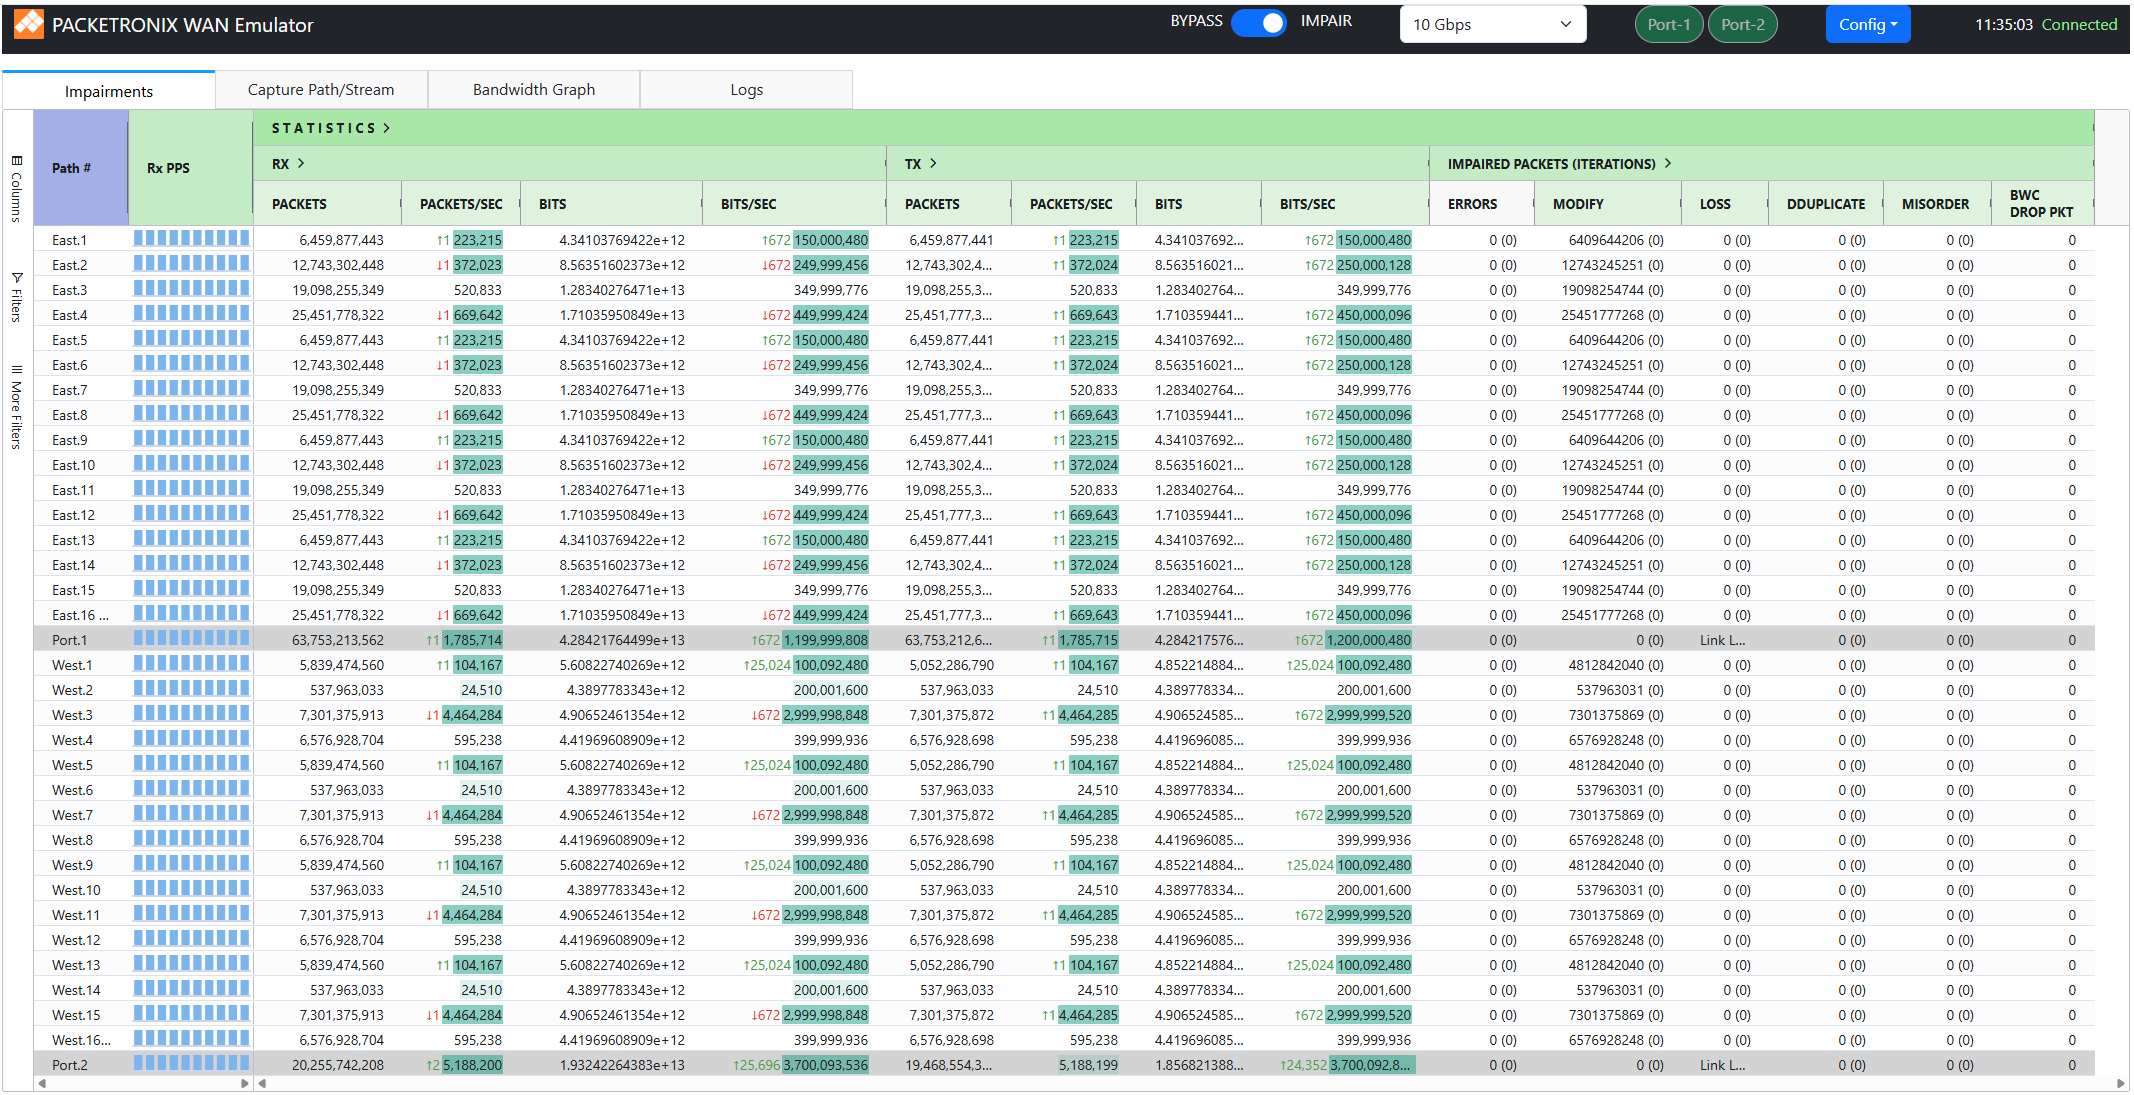
Task: Click RX packets value 63,753,213,562 in Port.1 row
Action: 338,640
